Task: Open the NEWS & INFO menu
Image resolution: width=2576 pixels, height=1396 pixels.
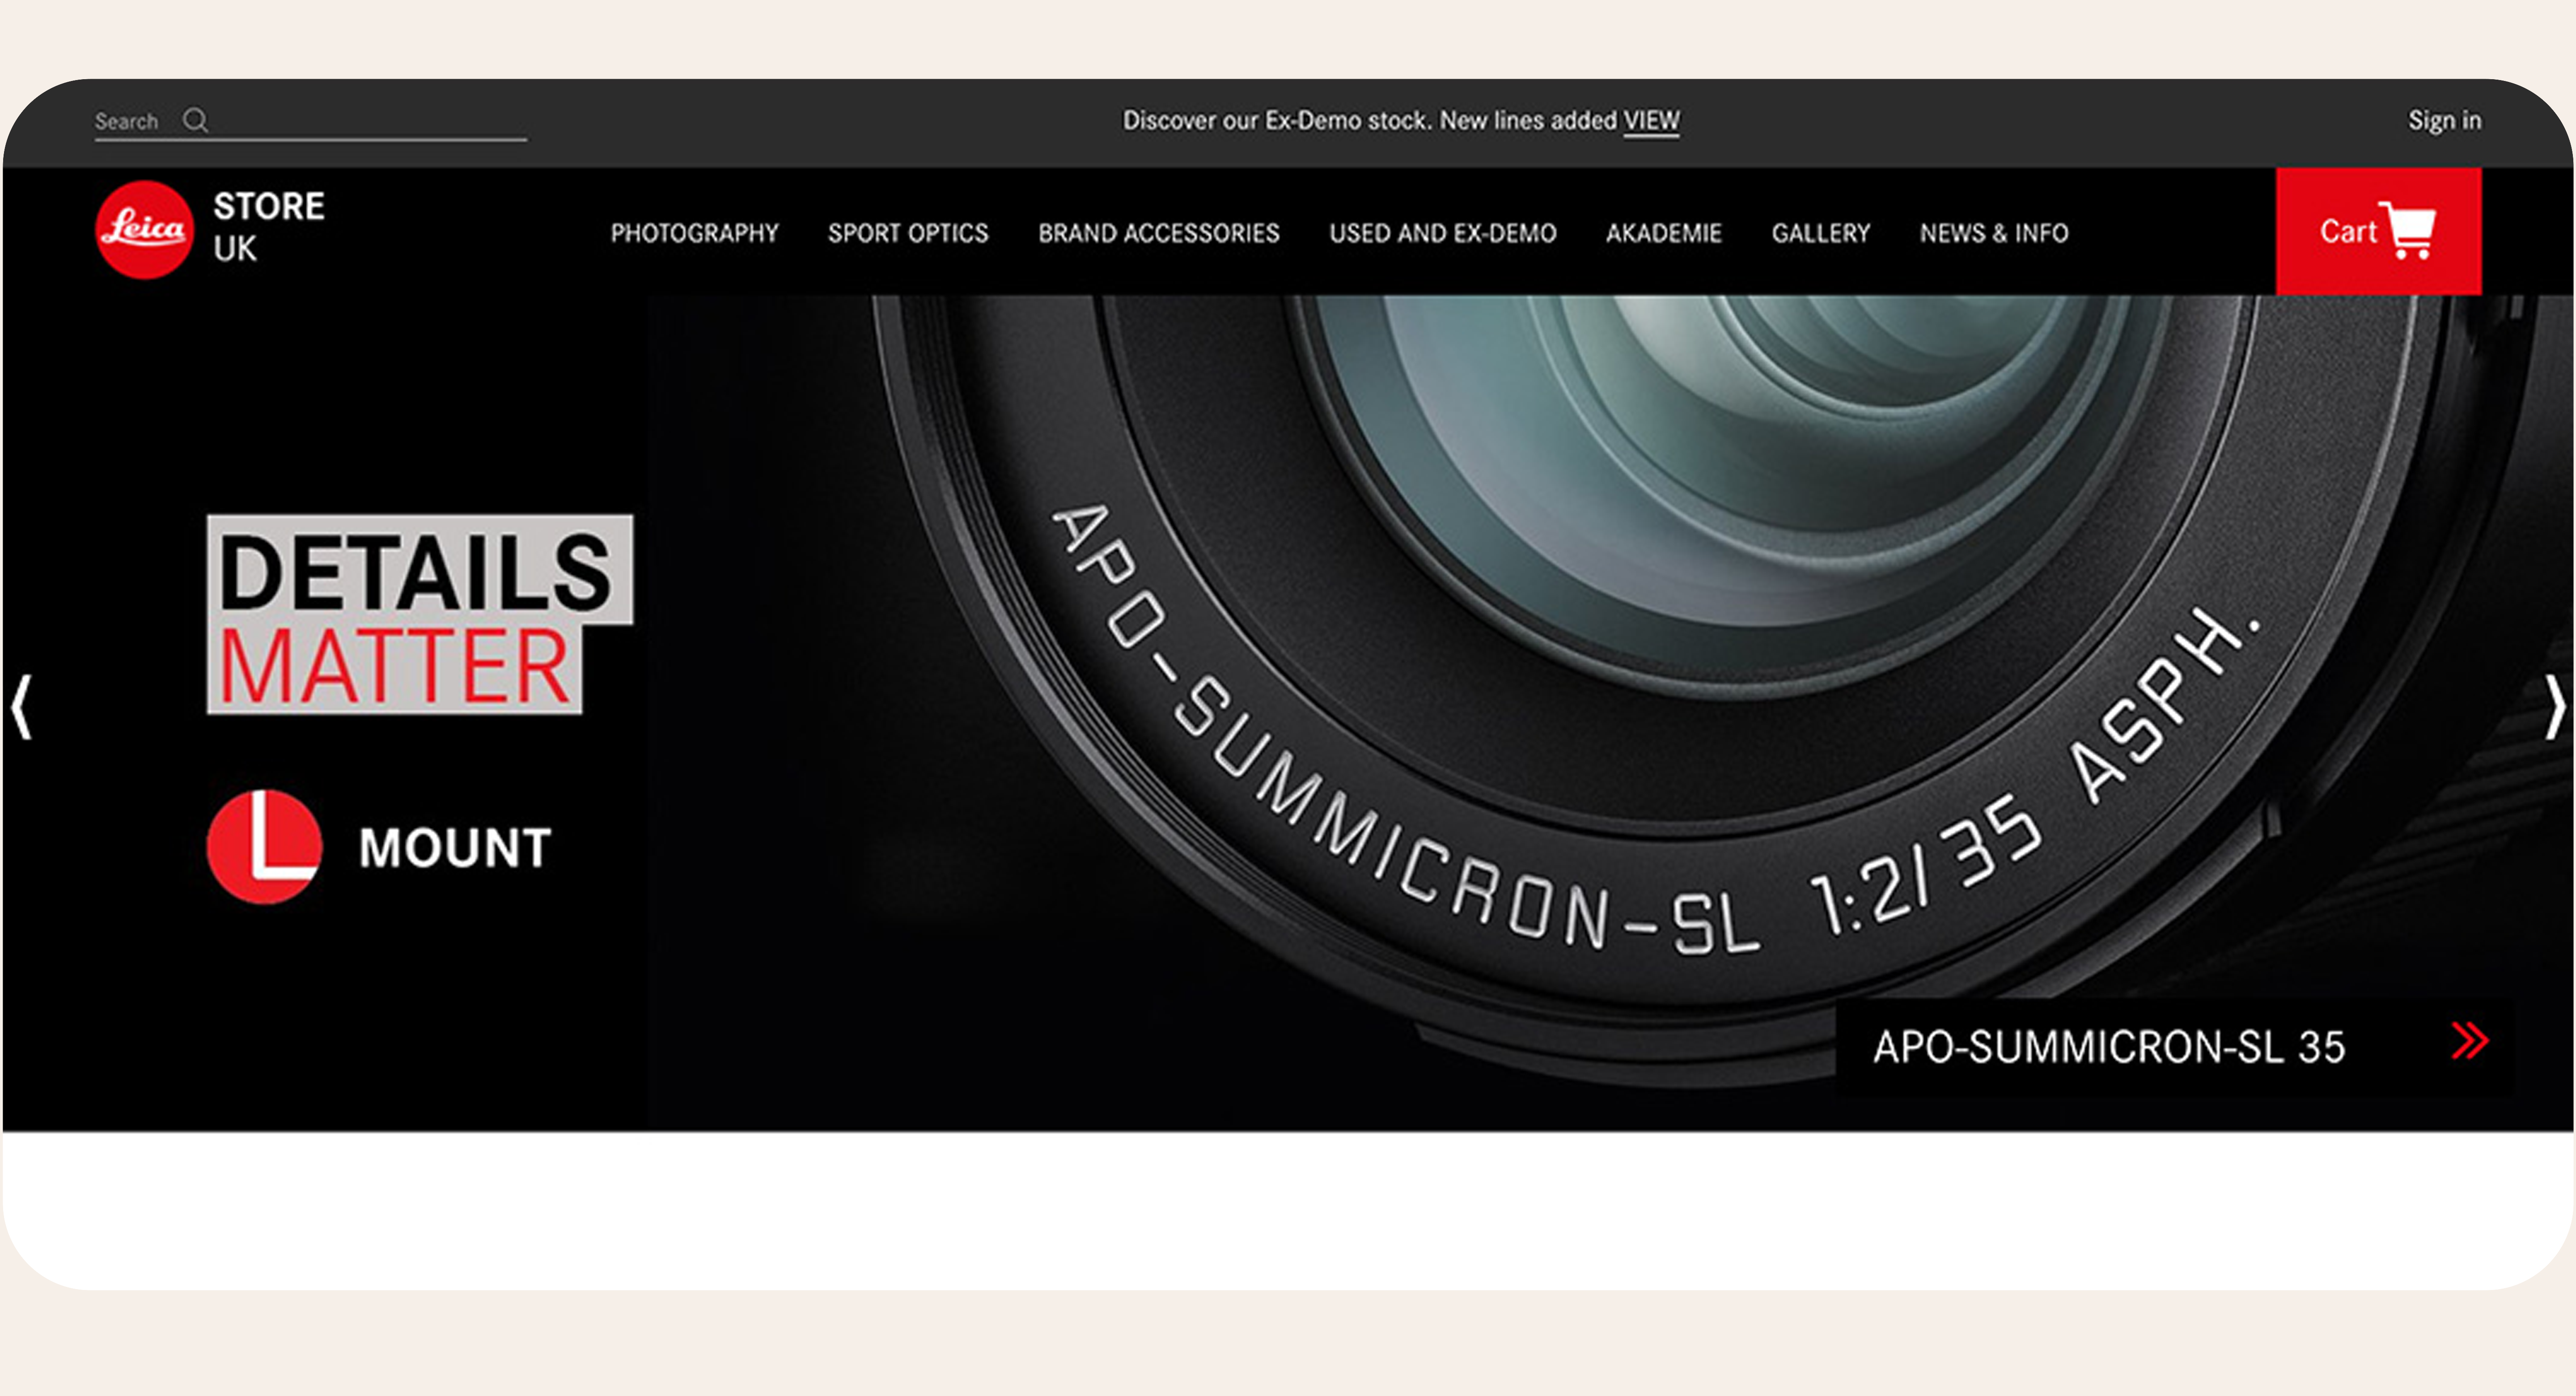Action: 1994,233
